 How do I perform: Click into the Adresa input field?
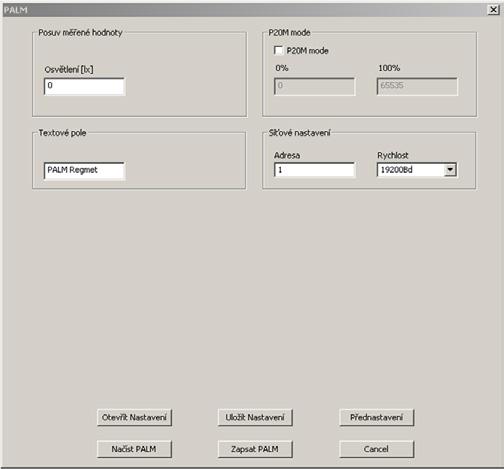(314, 170)
